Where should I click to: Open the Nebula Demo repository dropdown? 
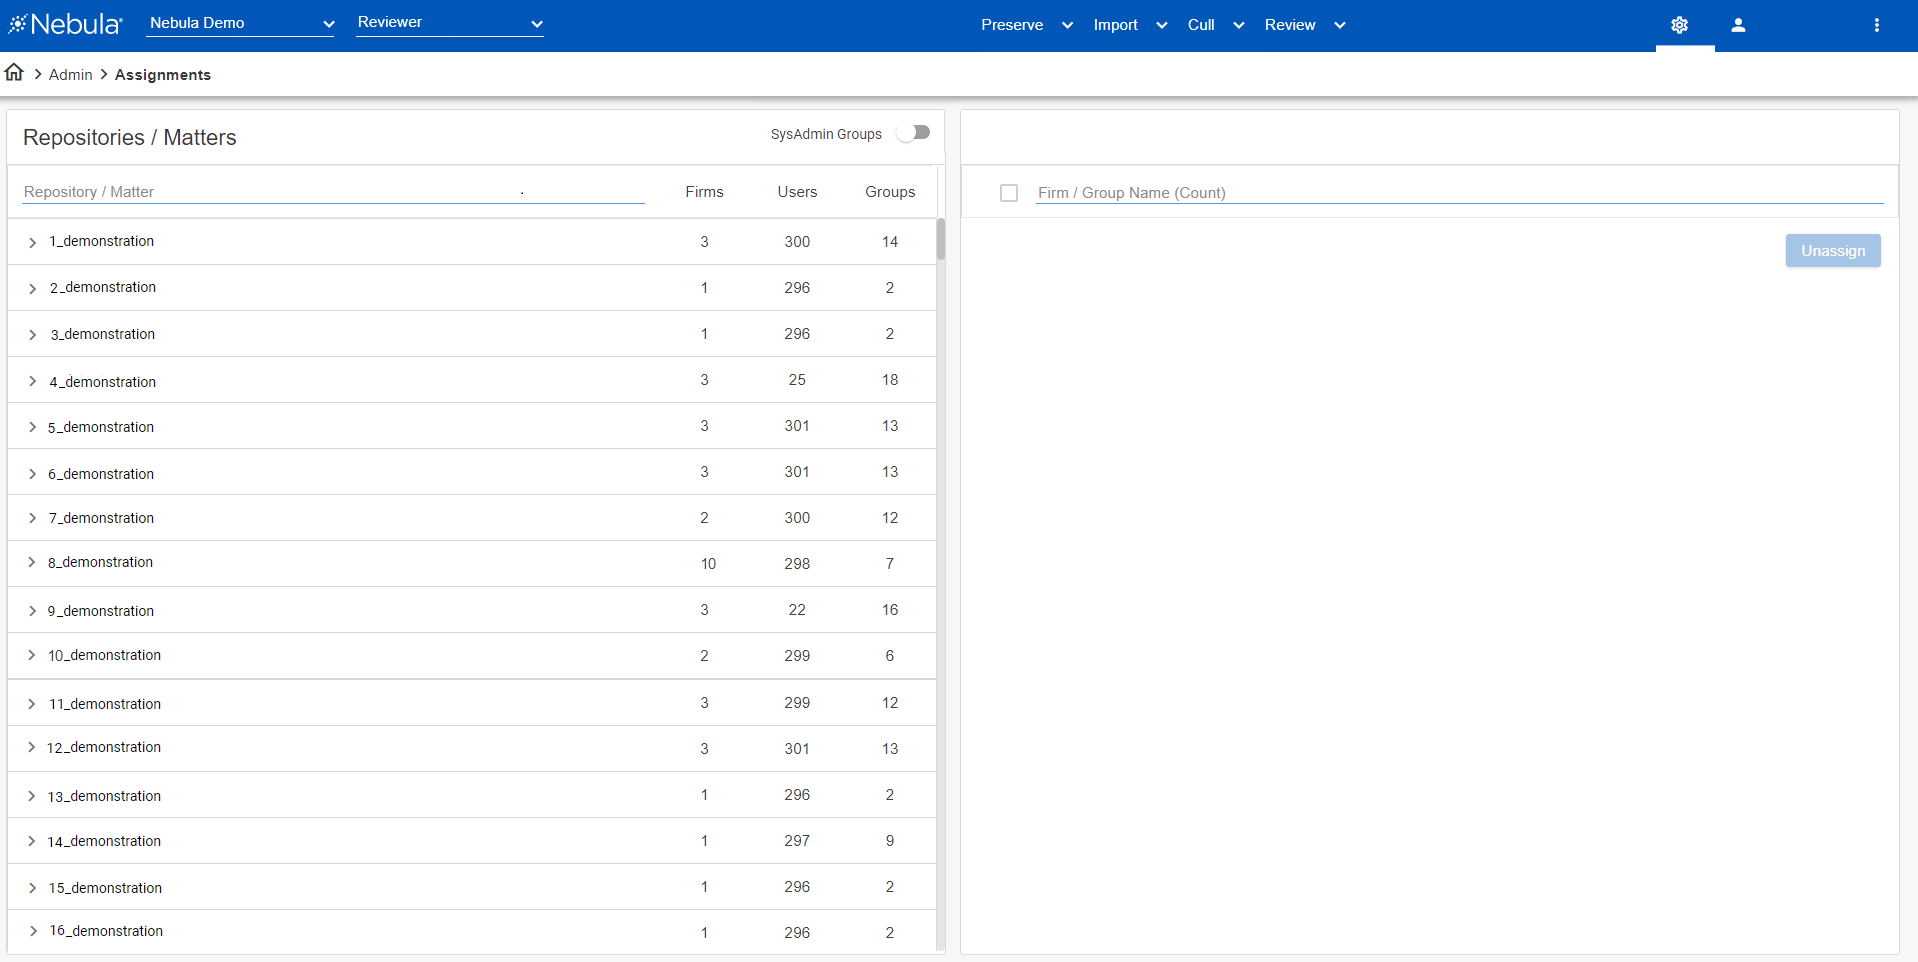[240, 23]
